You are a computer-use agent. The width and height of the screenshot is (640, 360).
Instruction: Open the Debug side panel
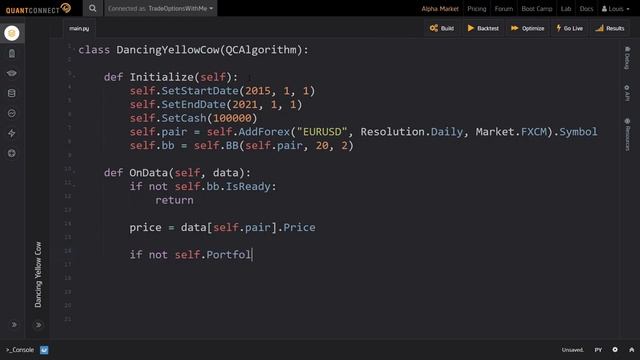pyautogui.click(x=627, y=58)
